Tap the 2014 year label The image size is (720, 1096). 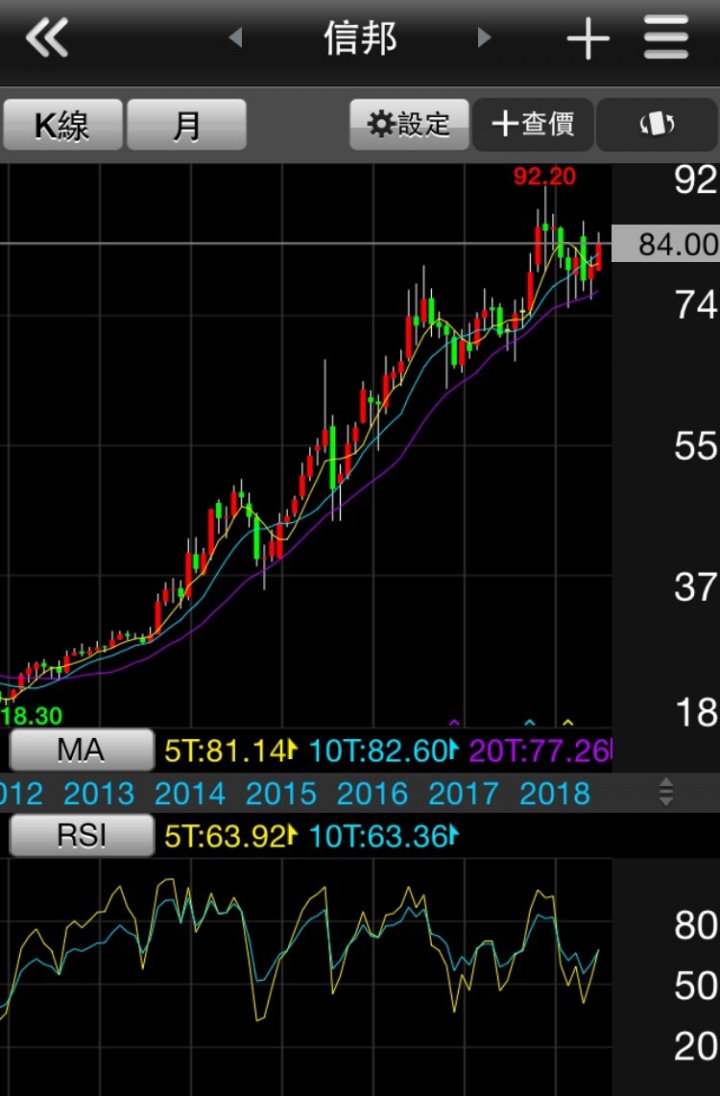pyautogui.click(x=190, y=793)
